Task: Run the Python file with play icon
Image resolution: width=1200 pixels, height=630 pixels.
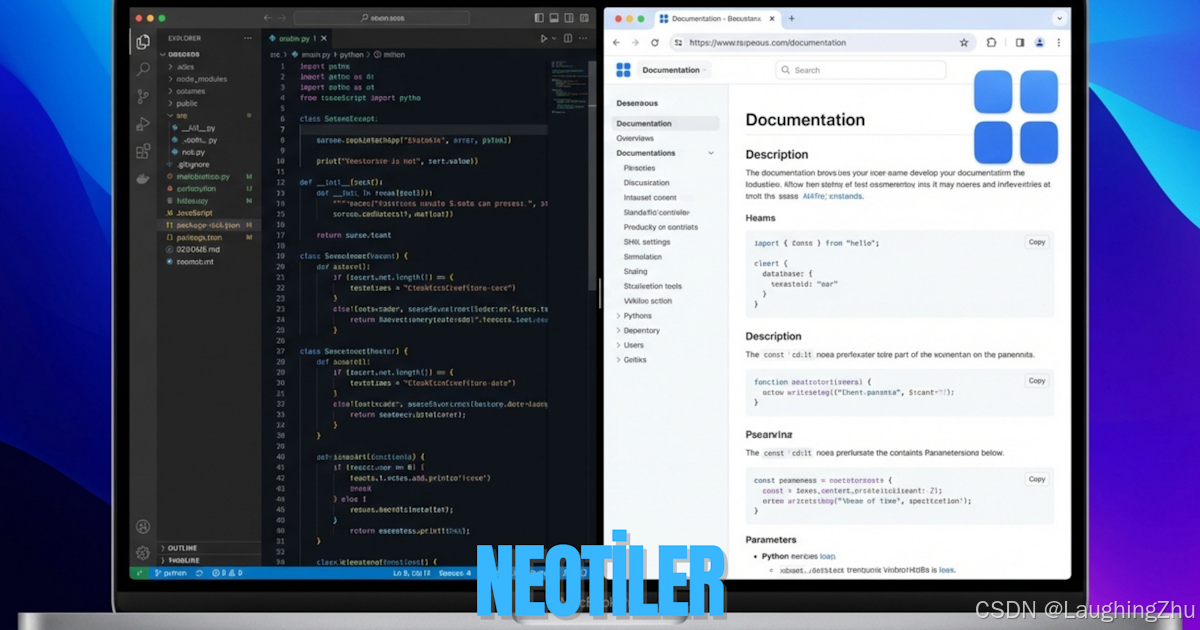Action: pos(544,38)
